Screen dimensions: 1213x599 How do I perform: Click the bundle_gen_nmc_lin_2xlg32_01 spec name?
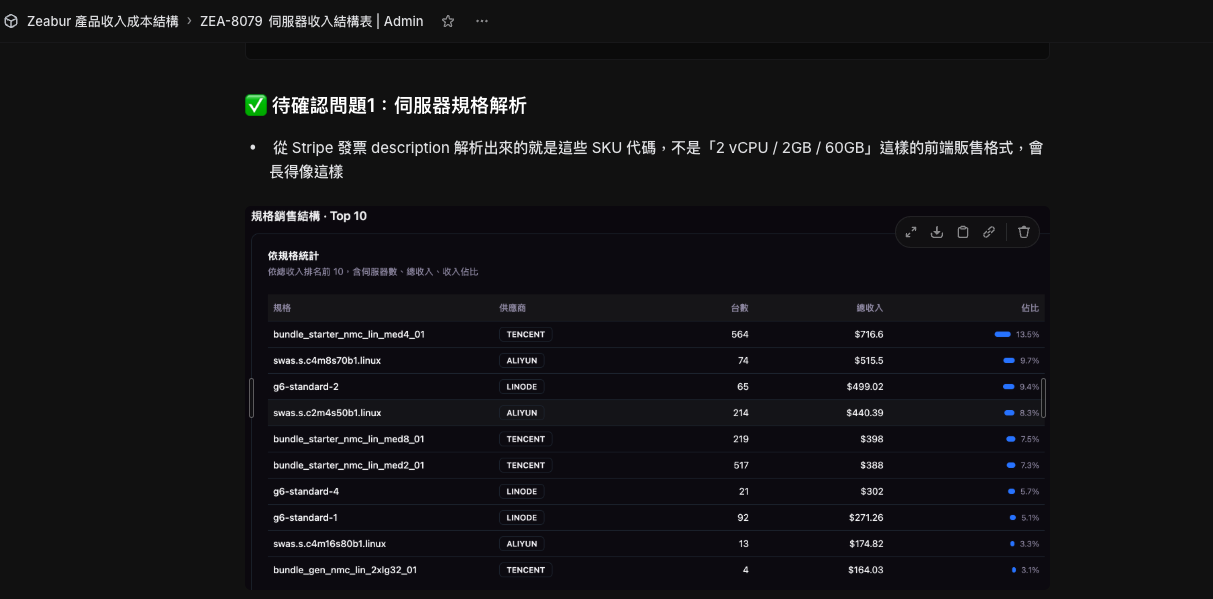[343, 569]
